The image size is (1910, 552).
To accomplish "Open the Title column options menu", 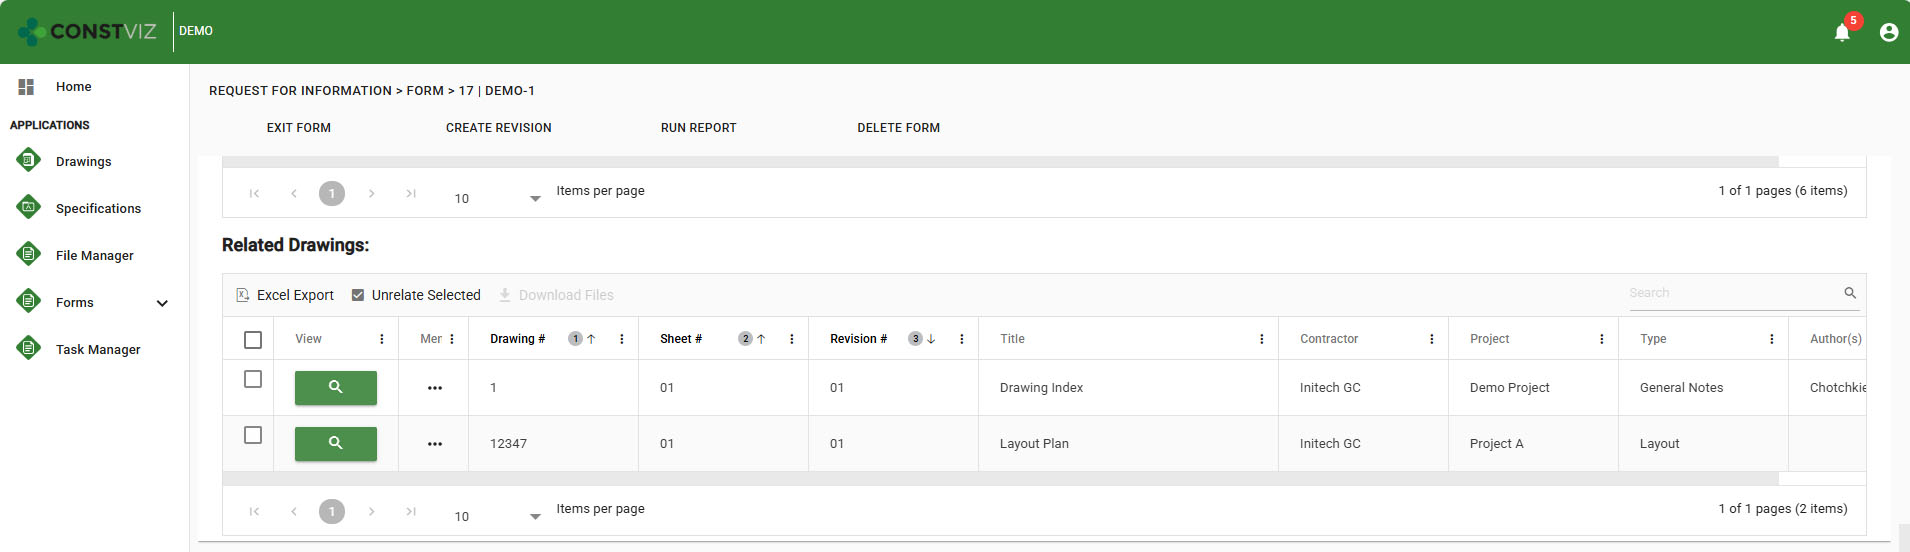I will coord(1261,339).
